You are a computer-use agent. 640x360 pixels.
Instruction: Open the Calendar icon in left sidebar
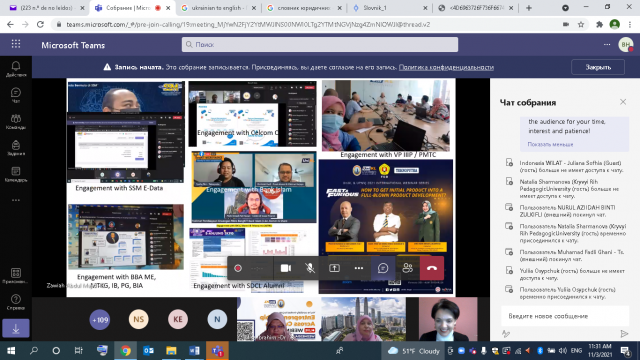click(16, 174)
